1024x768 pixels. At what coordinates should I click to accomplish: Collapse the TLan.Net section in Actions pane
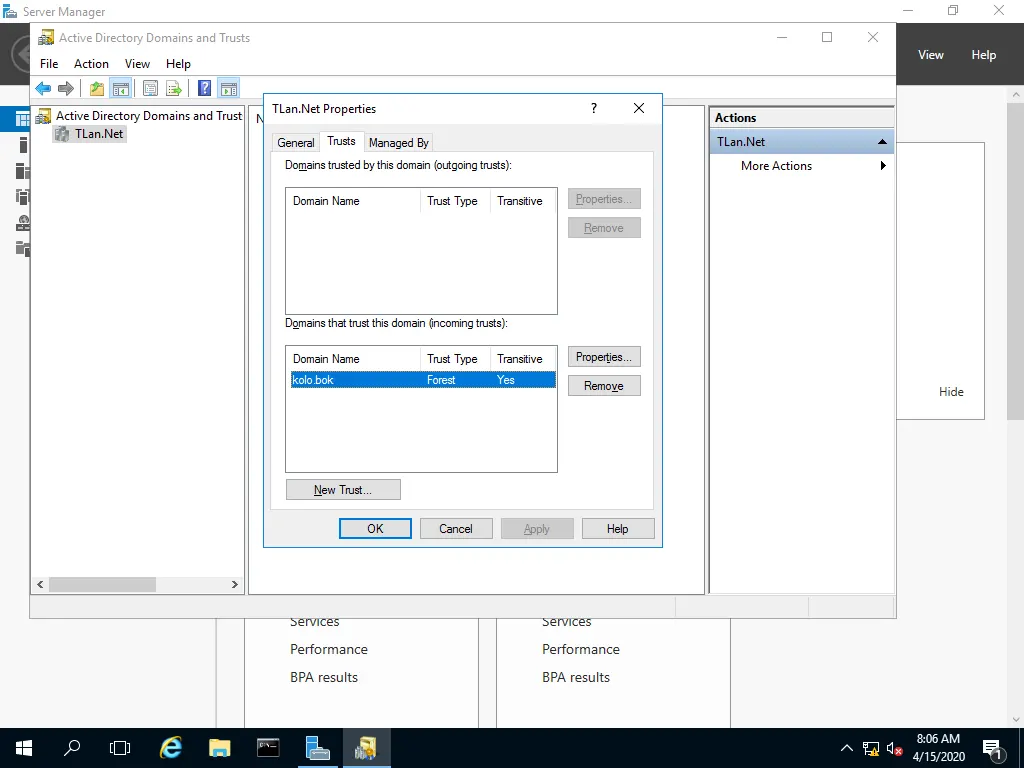point(882,142)
